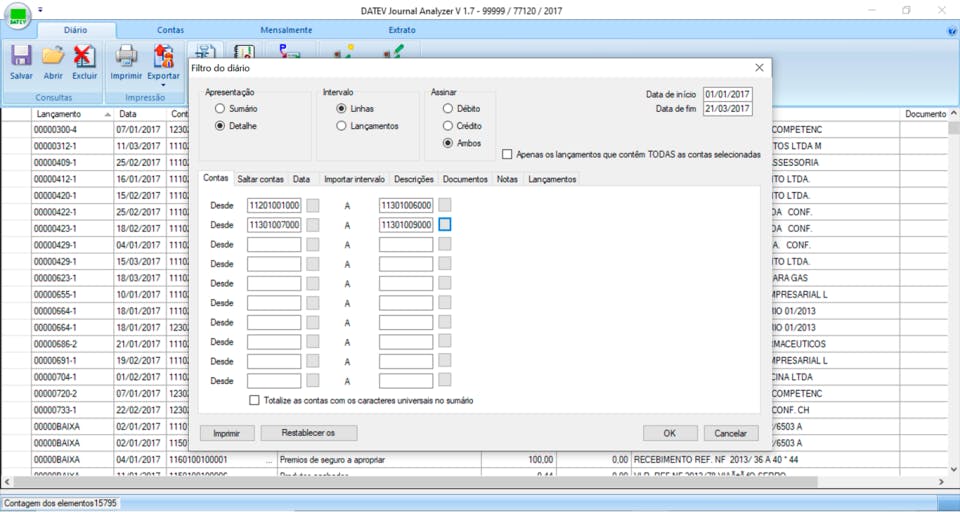Click lookup button beside account 11301009000

(445, 225)
